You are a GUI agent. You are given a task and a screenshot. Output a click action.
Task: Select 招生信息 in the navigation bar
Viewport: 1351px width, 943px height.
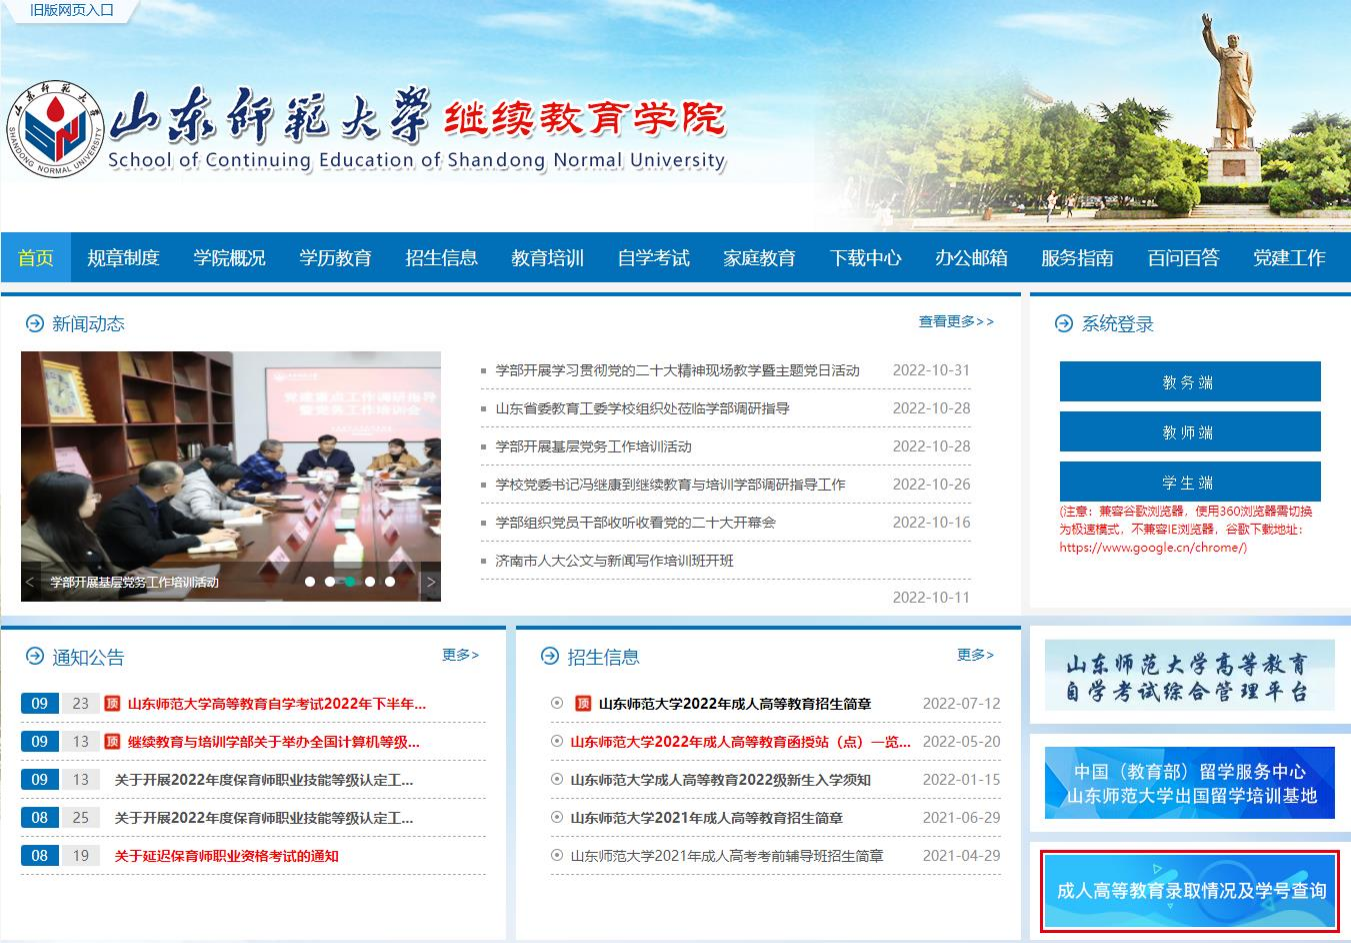(x=441, y=258)
